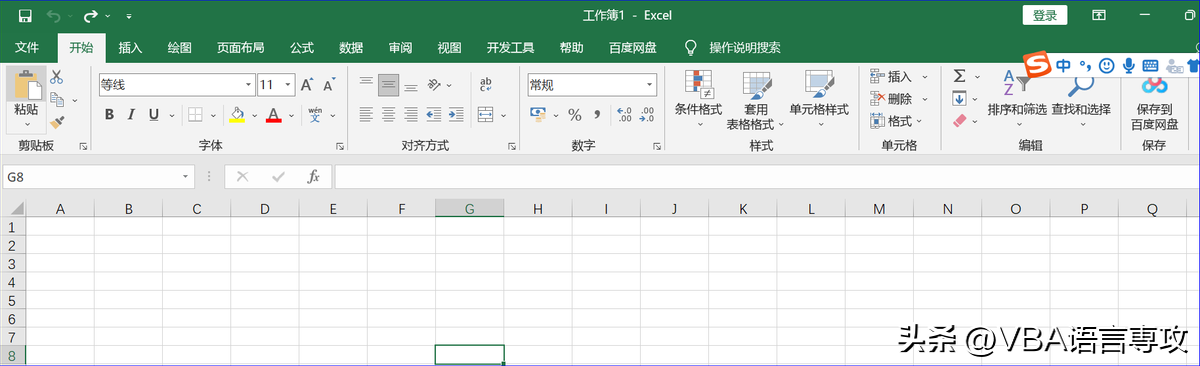Open the number format dropdown (常规)
This screenshot has width=1200, height=366.
pos(648,85)
